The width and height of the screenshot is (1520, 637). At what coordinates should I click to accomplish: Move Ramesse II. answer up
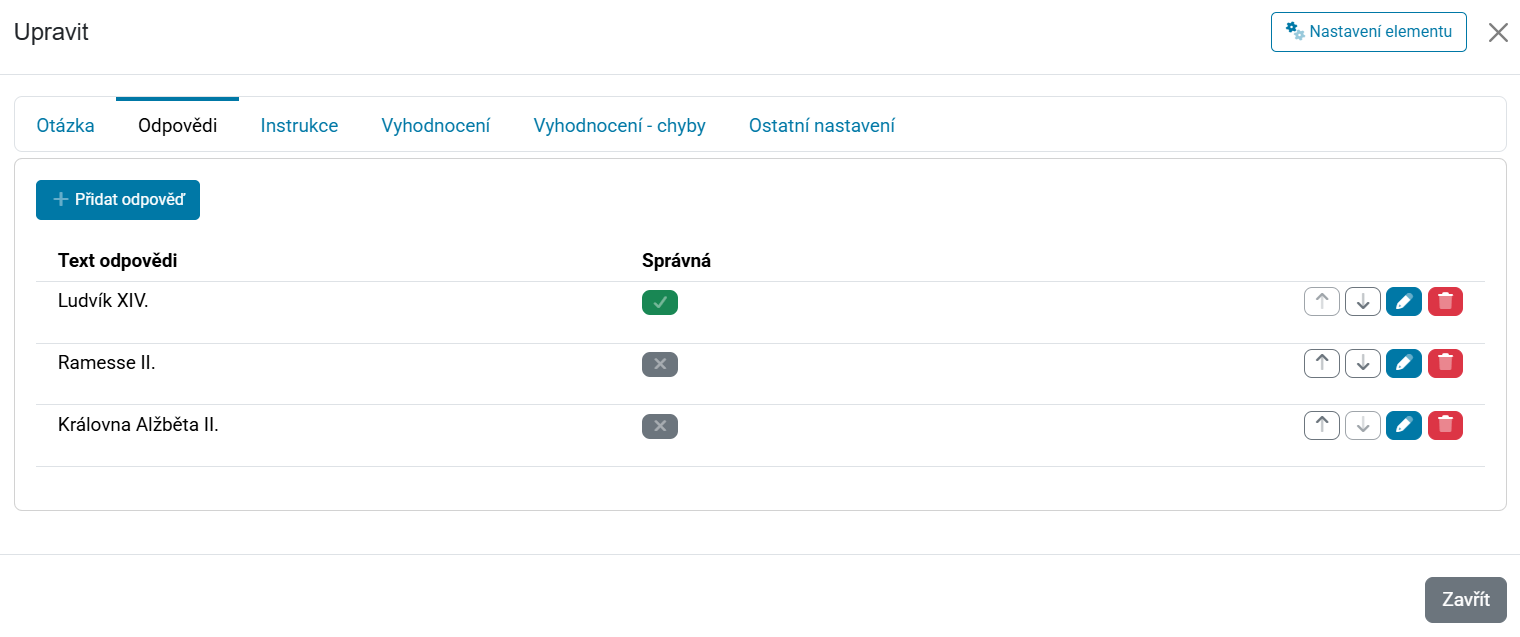1322,363
